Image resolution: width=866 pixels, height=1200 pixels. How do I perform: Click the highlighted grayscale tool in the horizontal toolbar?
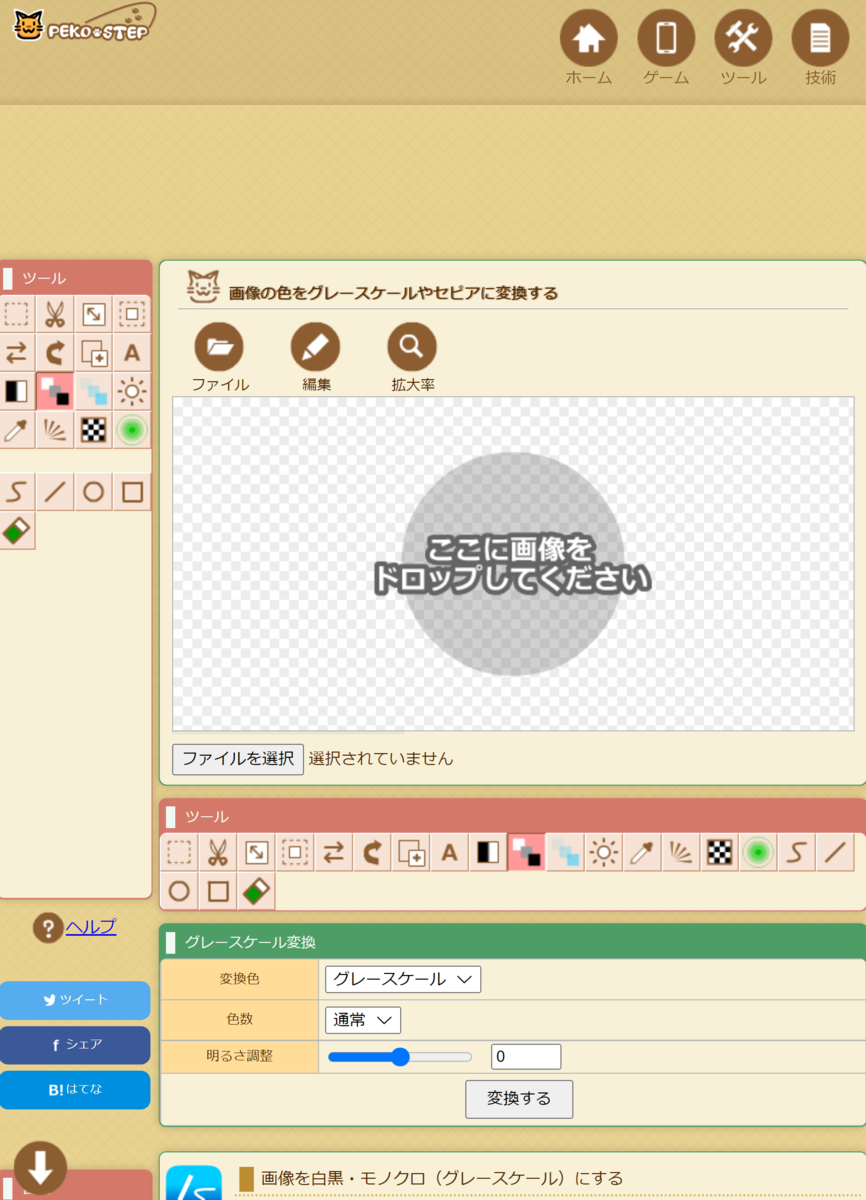(x=527, y=852)
